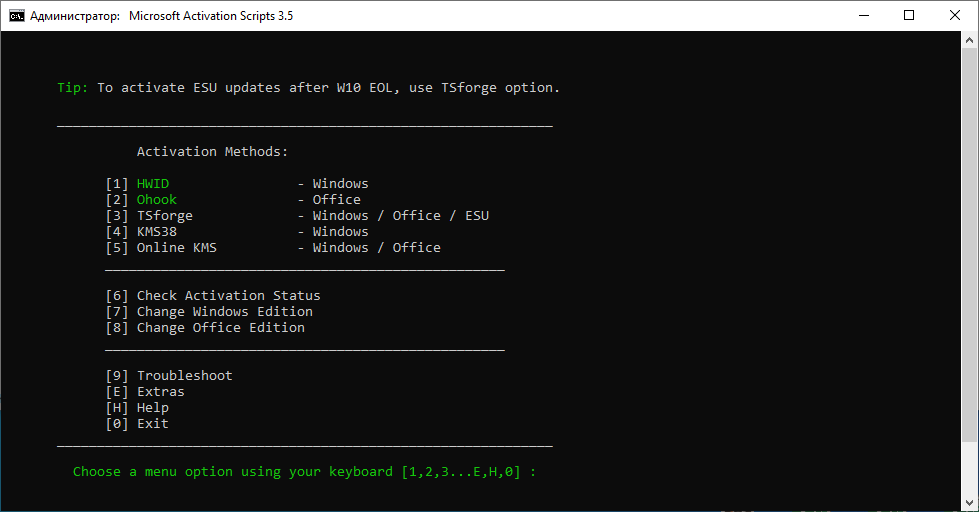Click the cmd icon in the title bar
979x512 pixels.
(17, 16)
